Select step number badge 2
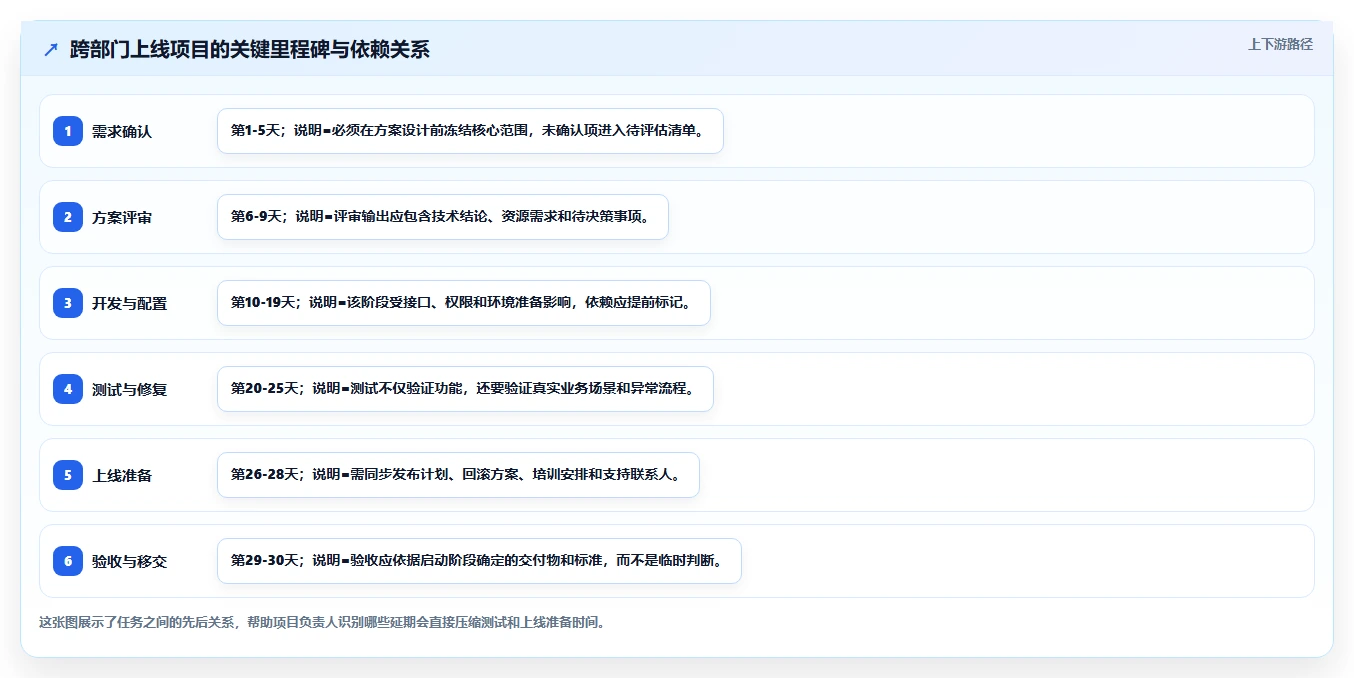Image resolution: width=1354 pixels, height=678 pixels. [68, 217]
